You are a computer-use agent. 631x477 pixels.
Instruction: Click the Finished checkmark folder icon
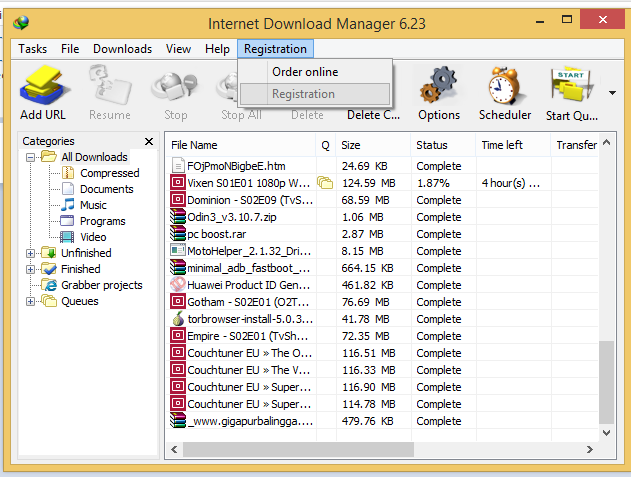49,269
